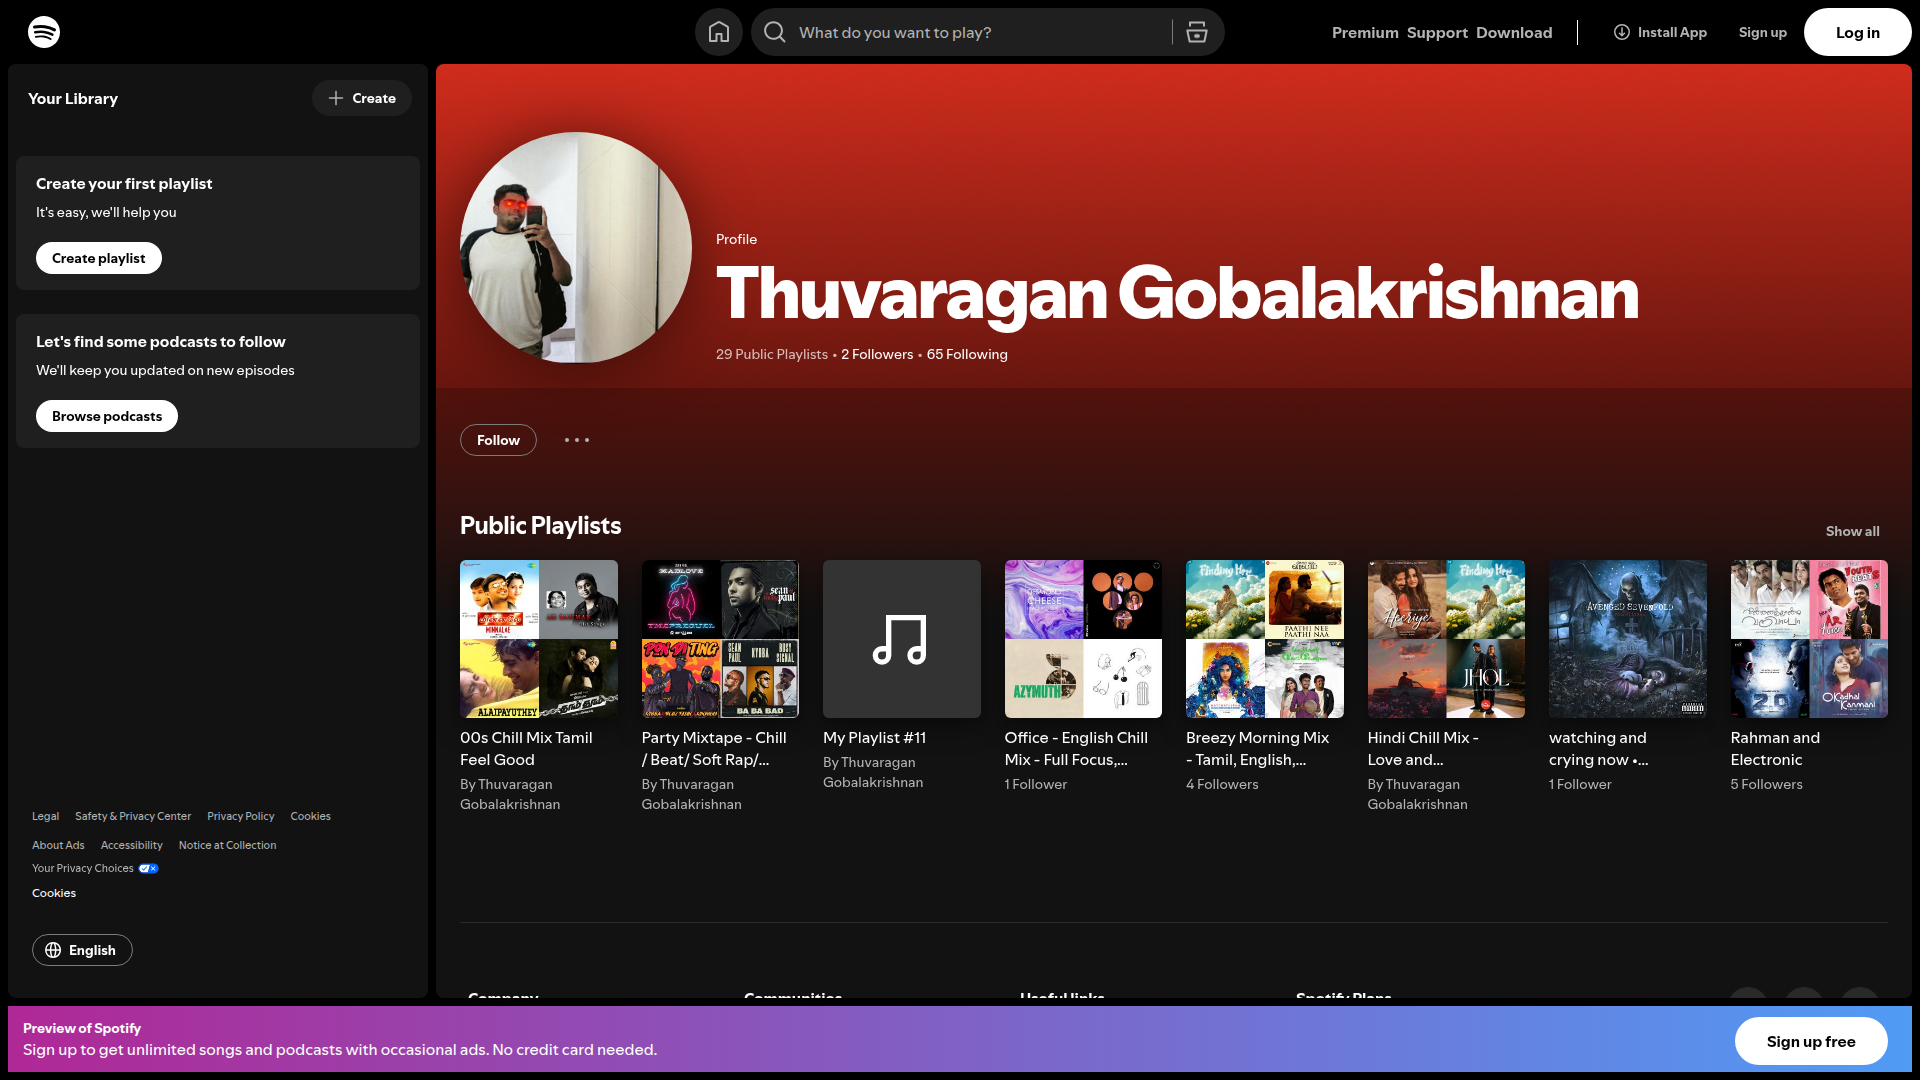The height and width of the screenshot is (1080, 1920).
Task: Click the search magnifier icon
Action: [775, 32]
